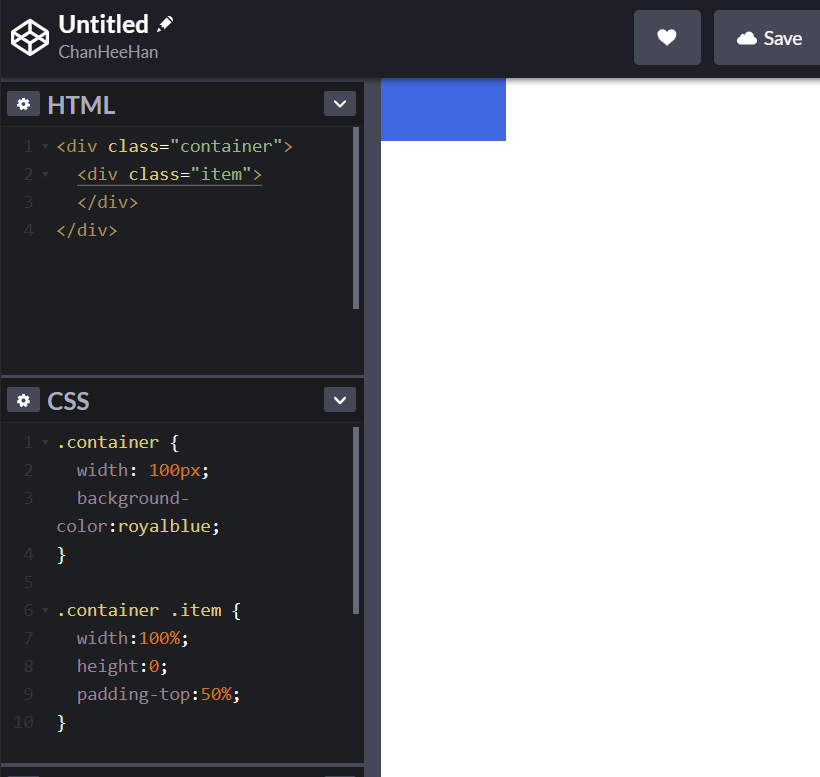Screen dimensions: 820x777
Task: Expand HTML panel dropdown chevron
Action: point(340,104)
